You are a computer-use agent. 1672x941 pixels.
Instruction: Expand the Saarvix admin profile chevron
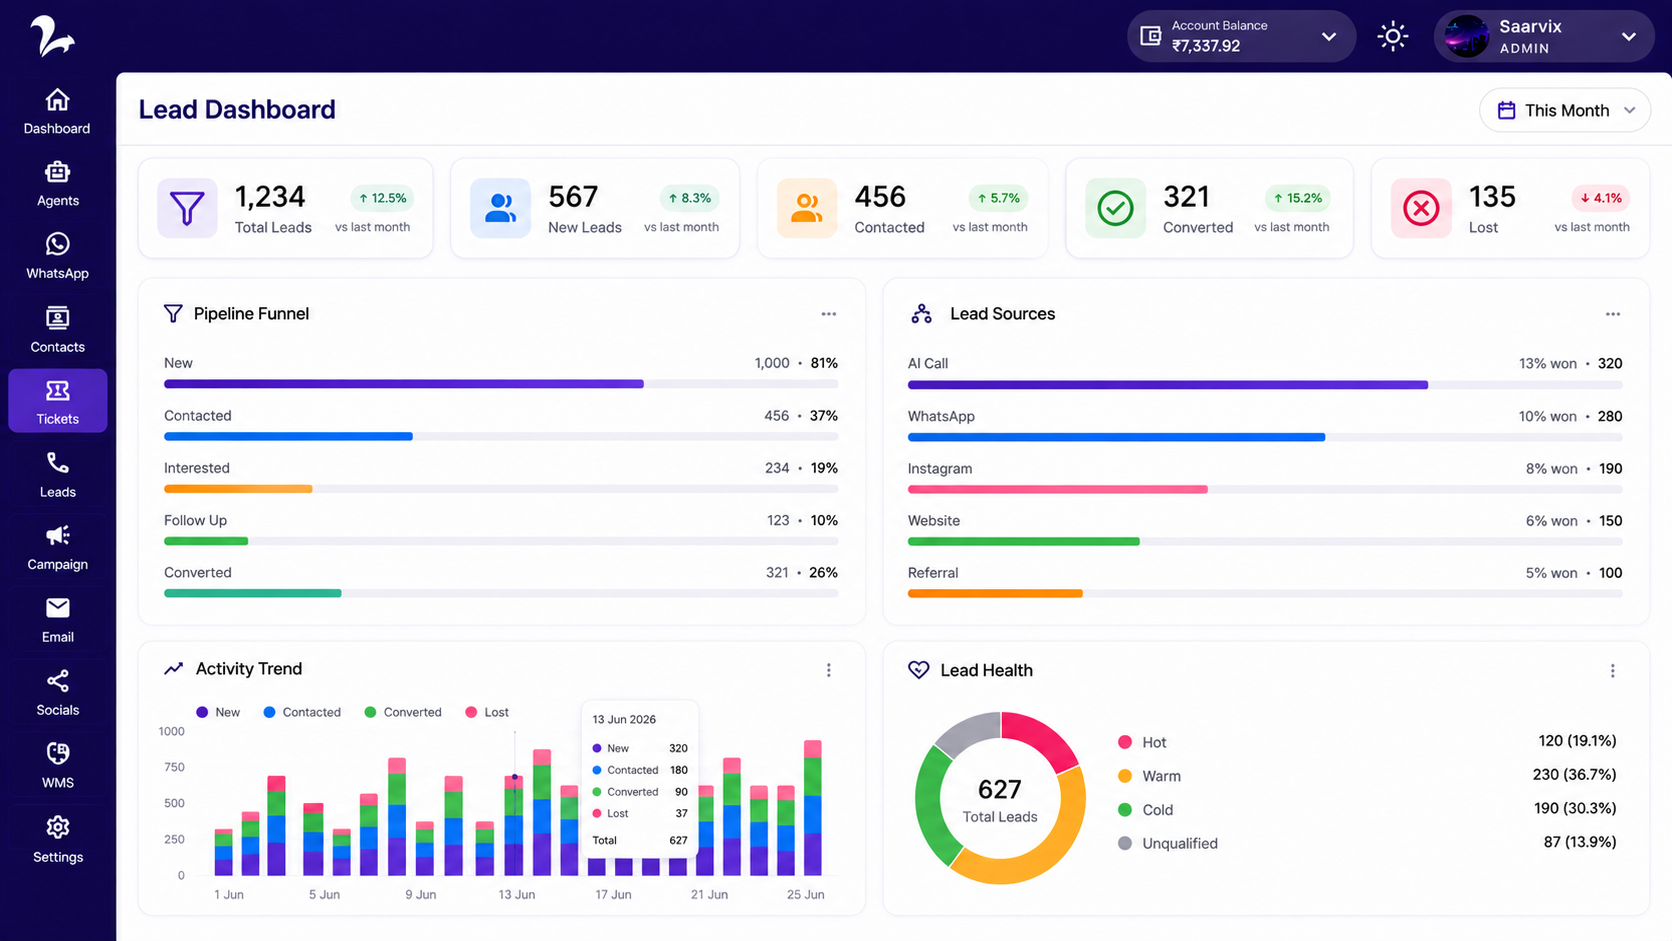point(1629,36)
